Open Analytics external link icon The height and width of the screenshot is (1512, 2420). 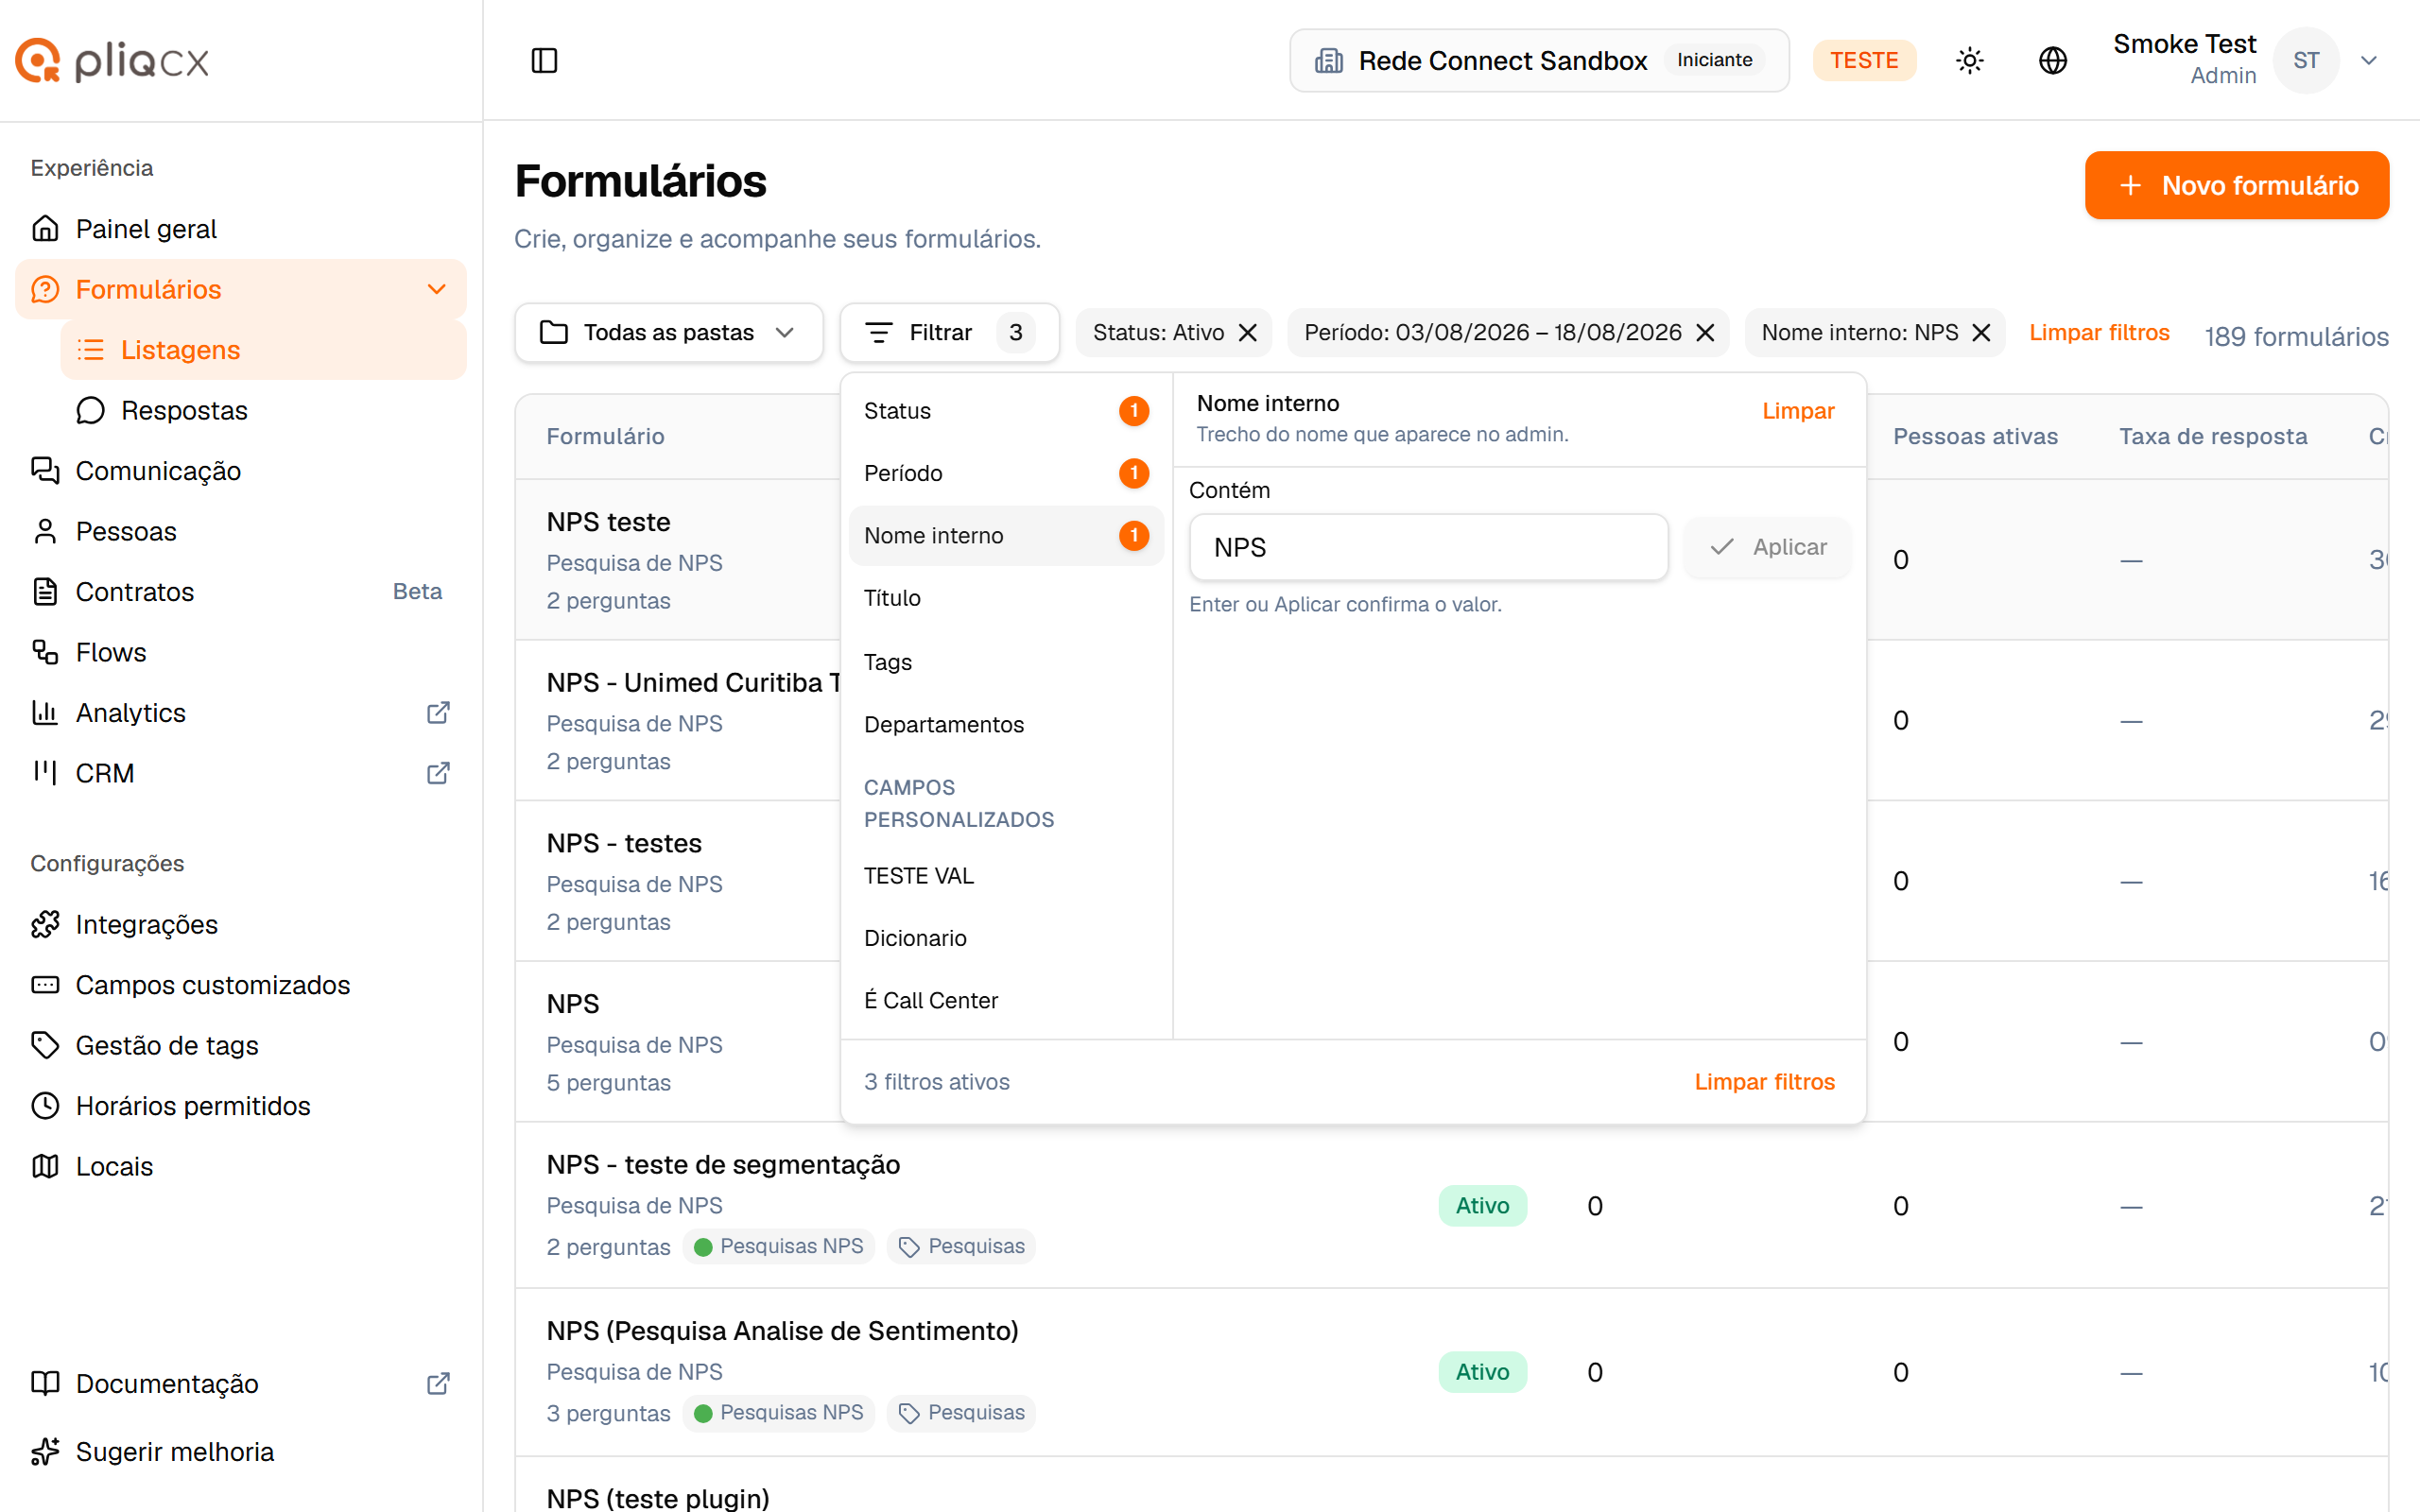pyautogui.click(x=438, y=713)
